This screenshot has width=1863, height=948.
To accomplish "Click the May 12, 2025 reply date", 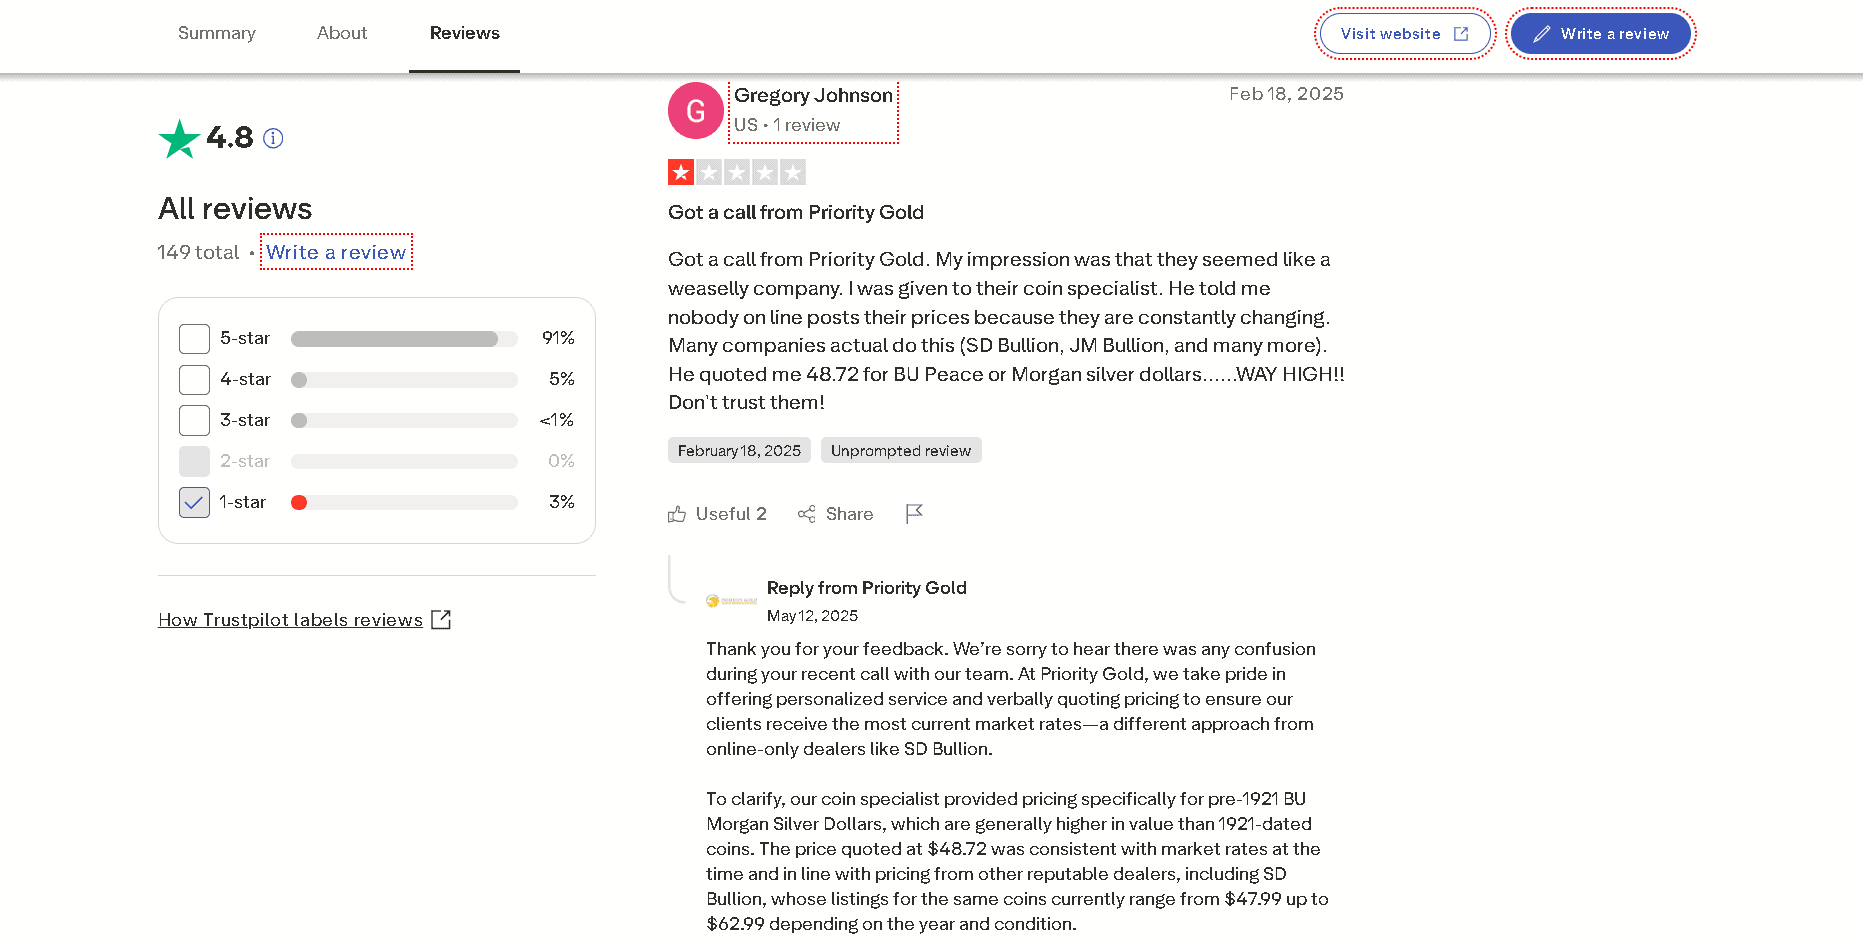I will (812, 616).
